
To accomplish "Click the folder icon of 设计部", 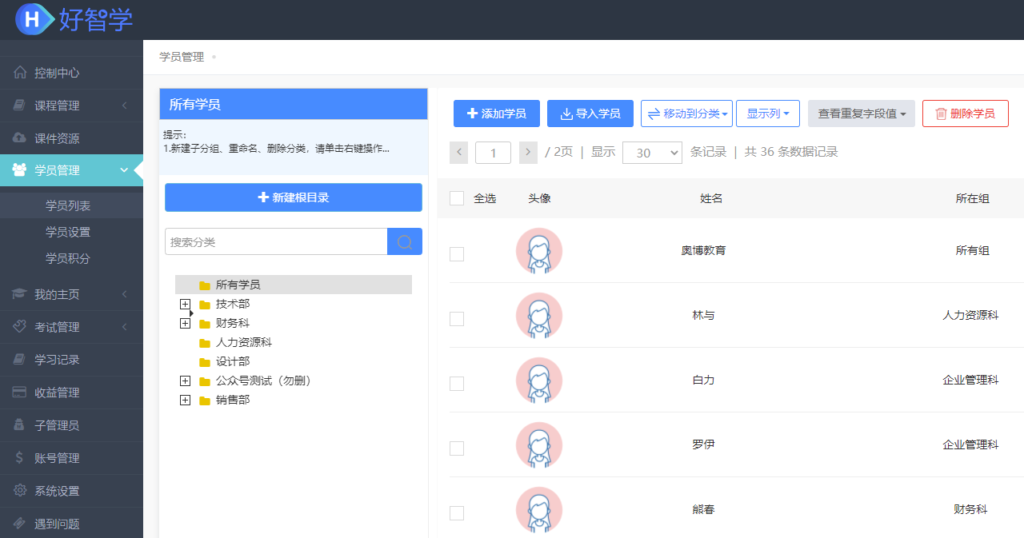I will point(204,362).
